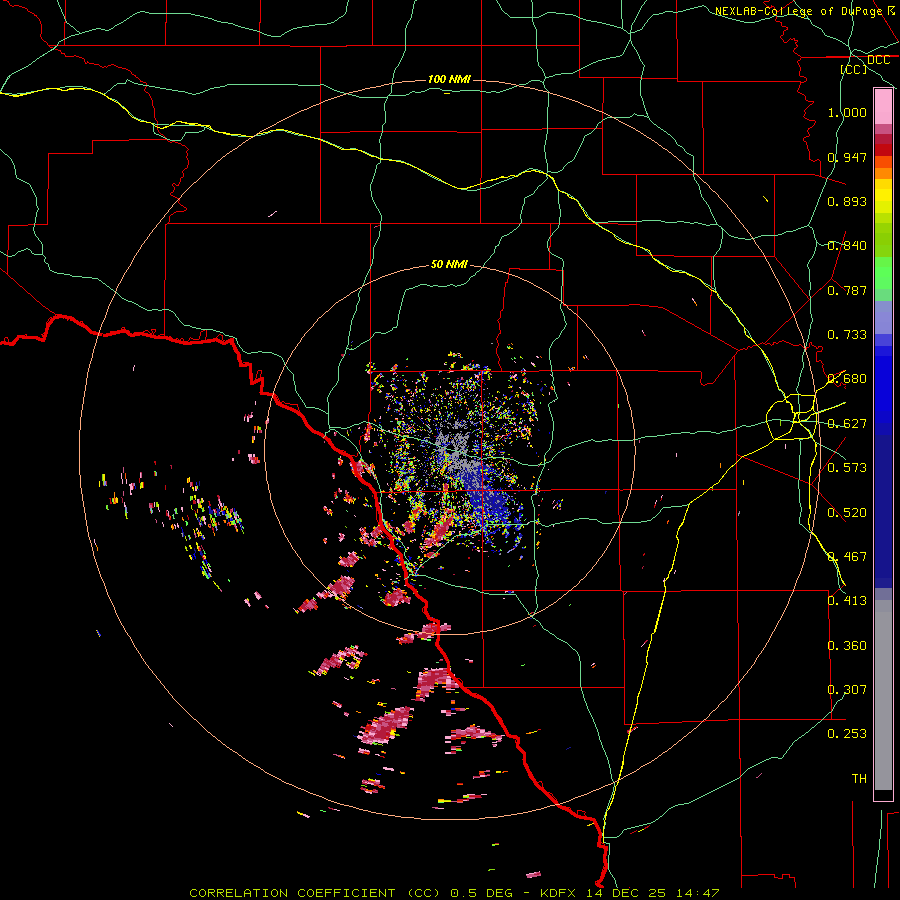The image size is (900, 900).
Task: Select the 0.307 scale value
Action: click(x=847, y=690)
